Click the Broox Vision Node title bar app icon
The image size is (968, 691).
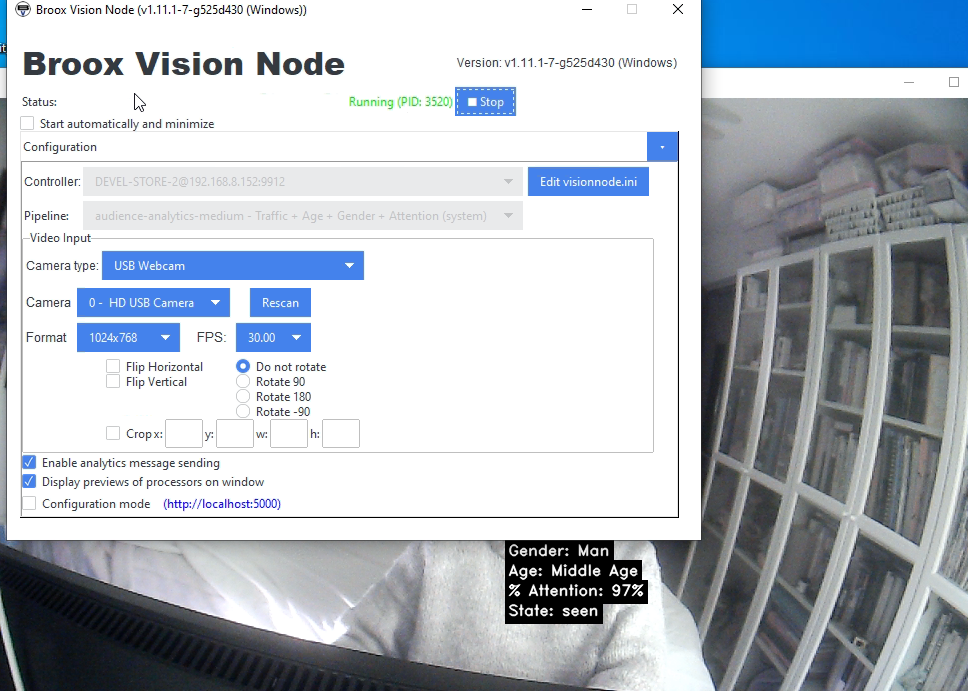click(x=22, y=10)
